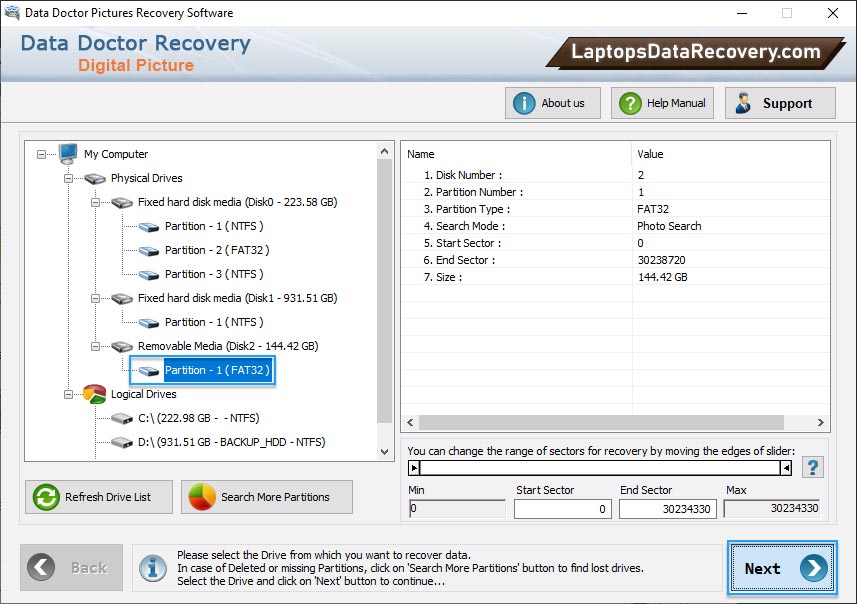Click the Min value field
Image resolution: width=857 pixels, height=604 pixels.
(x=457, y=508)
